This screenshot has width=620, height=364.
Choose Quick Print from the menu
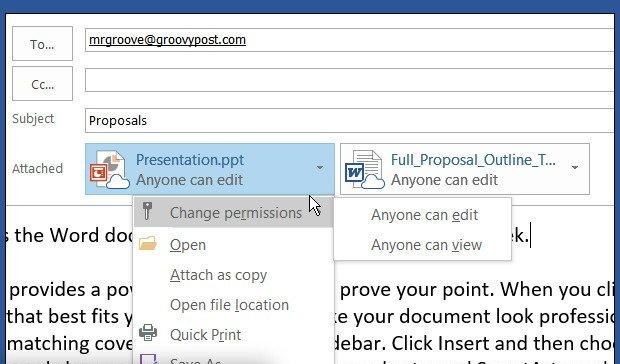[x=233, y=335]
